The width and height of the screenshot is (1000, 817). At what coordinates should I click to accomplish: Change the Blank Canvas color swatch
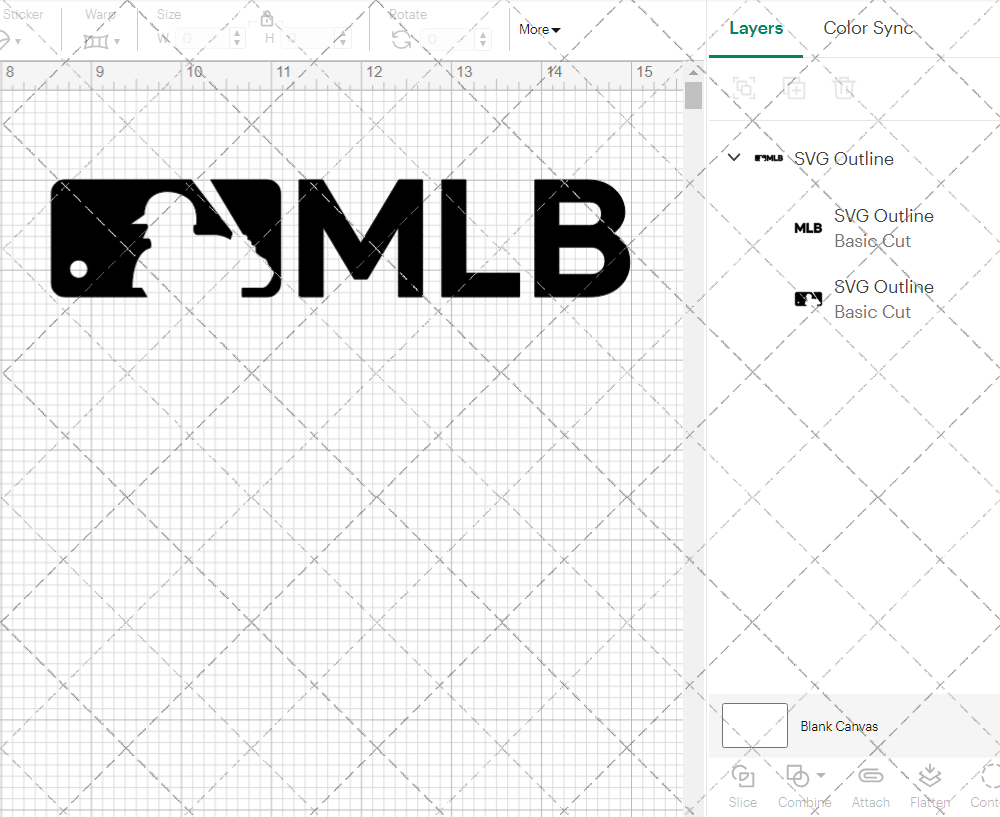point(754,725)
